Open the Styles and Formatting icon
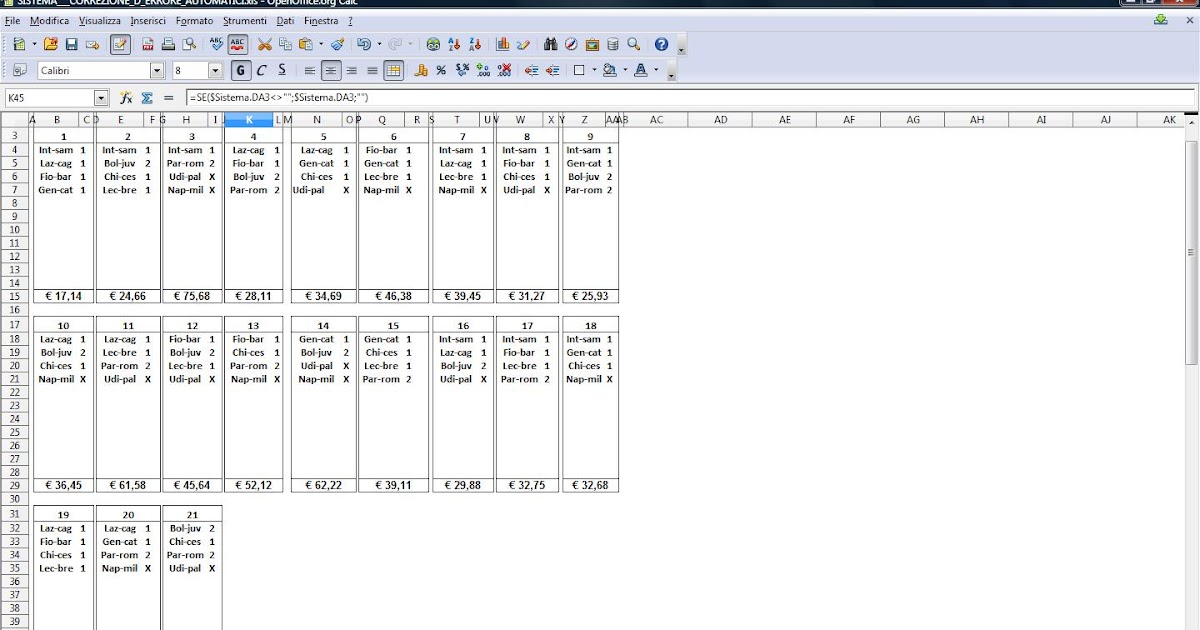Image resolution: width=1200 pixels, height=630 pixels. (x=19, y=70)
